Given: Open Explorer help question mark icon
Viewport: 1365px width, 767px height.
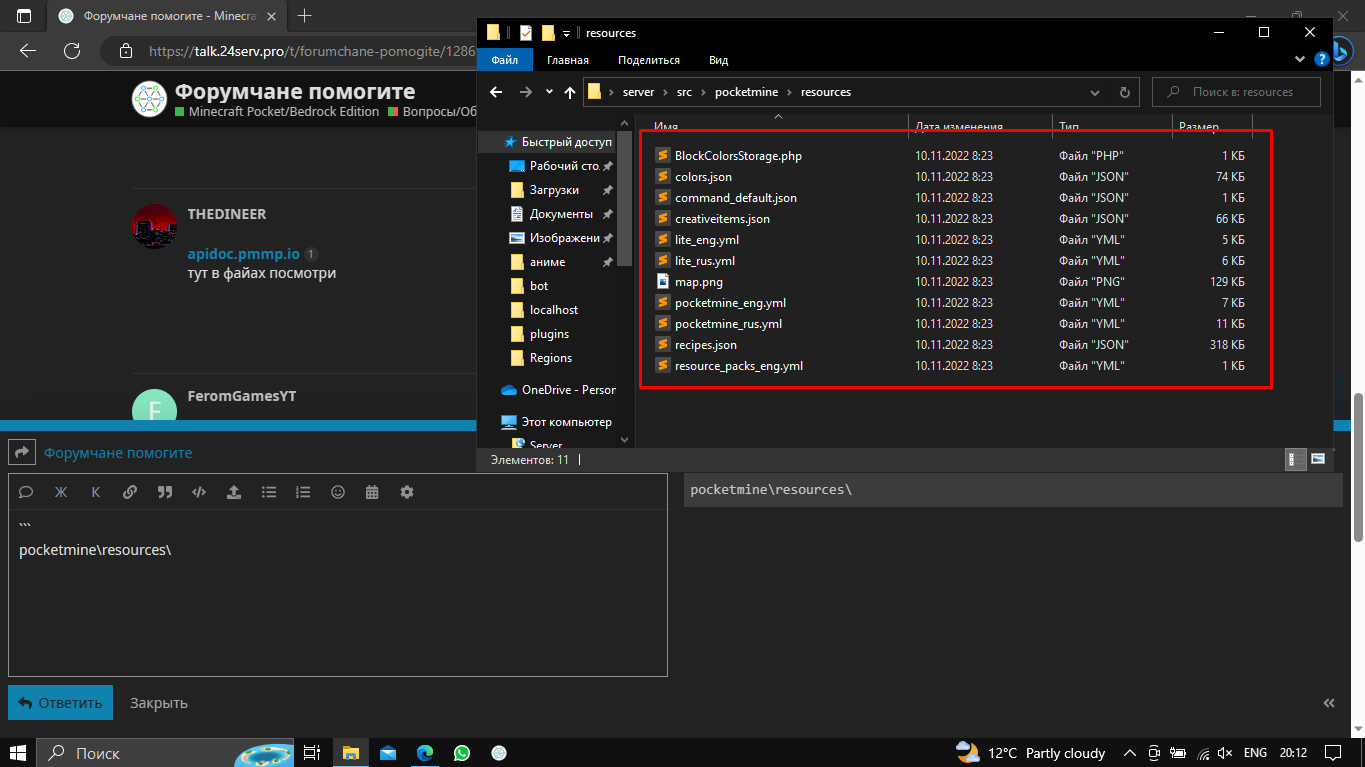Looking at the screenshot, I should click(1320, 60).
